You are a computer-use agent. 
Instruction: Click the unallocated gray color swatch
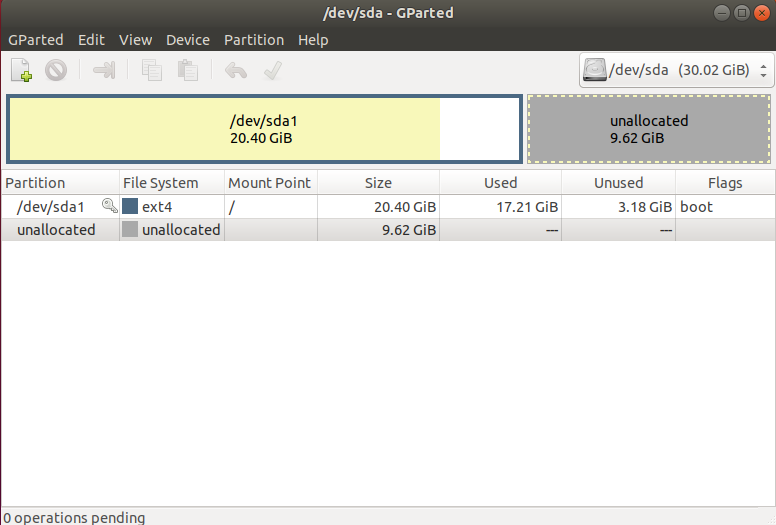pyautogui.click(x=130, y=229)
